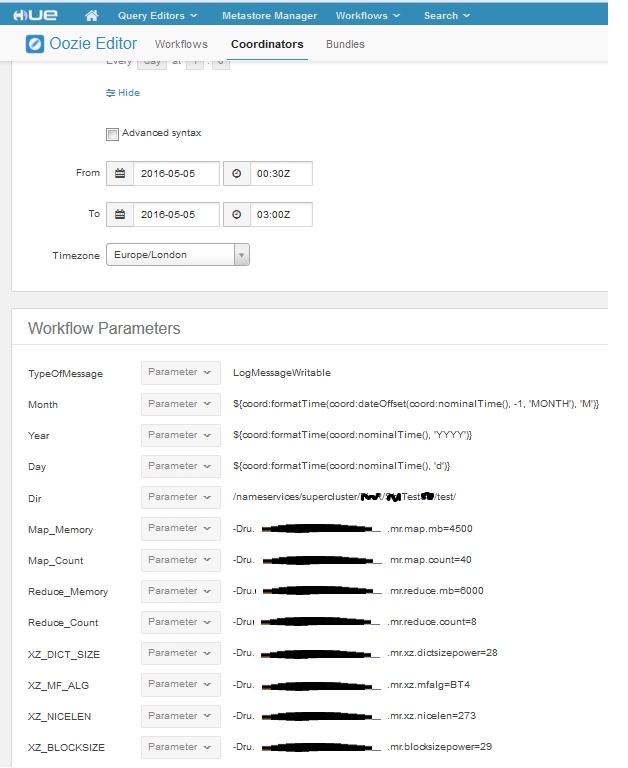Viewport: 628px width, 768px height.
Task: Open the To date calendar icon
Action: [x=120, y=215]
